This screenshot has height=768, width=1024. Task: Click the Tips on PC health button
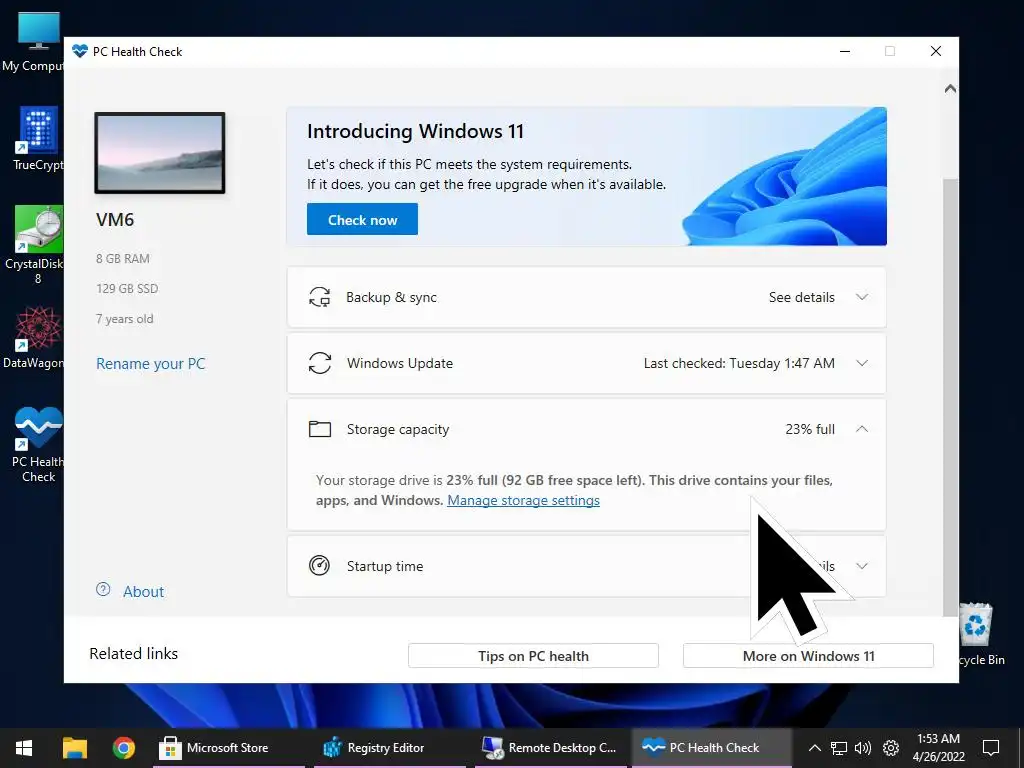[x=533, y=656]
